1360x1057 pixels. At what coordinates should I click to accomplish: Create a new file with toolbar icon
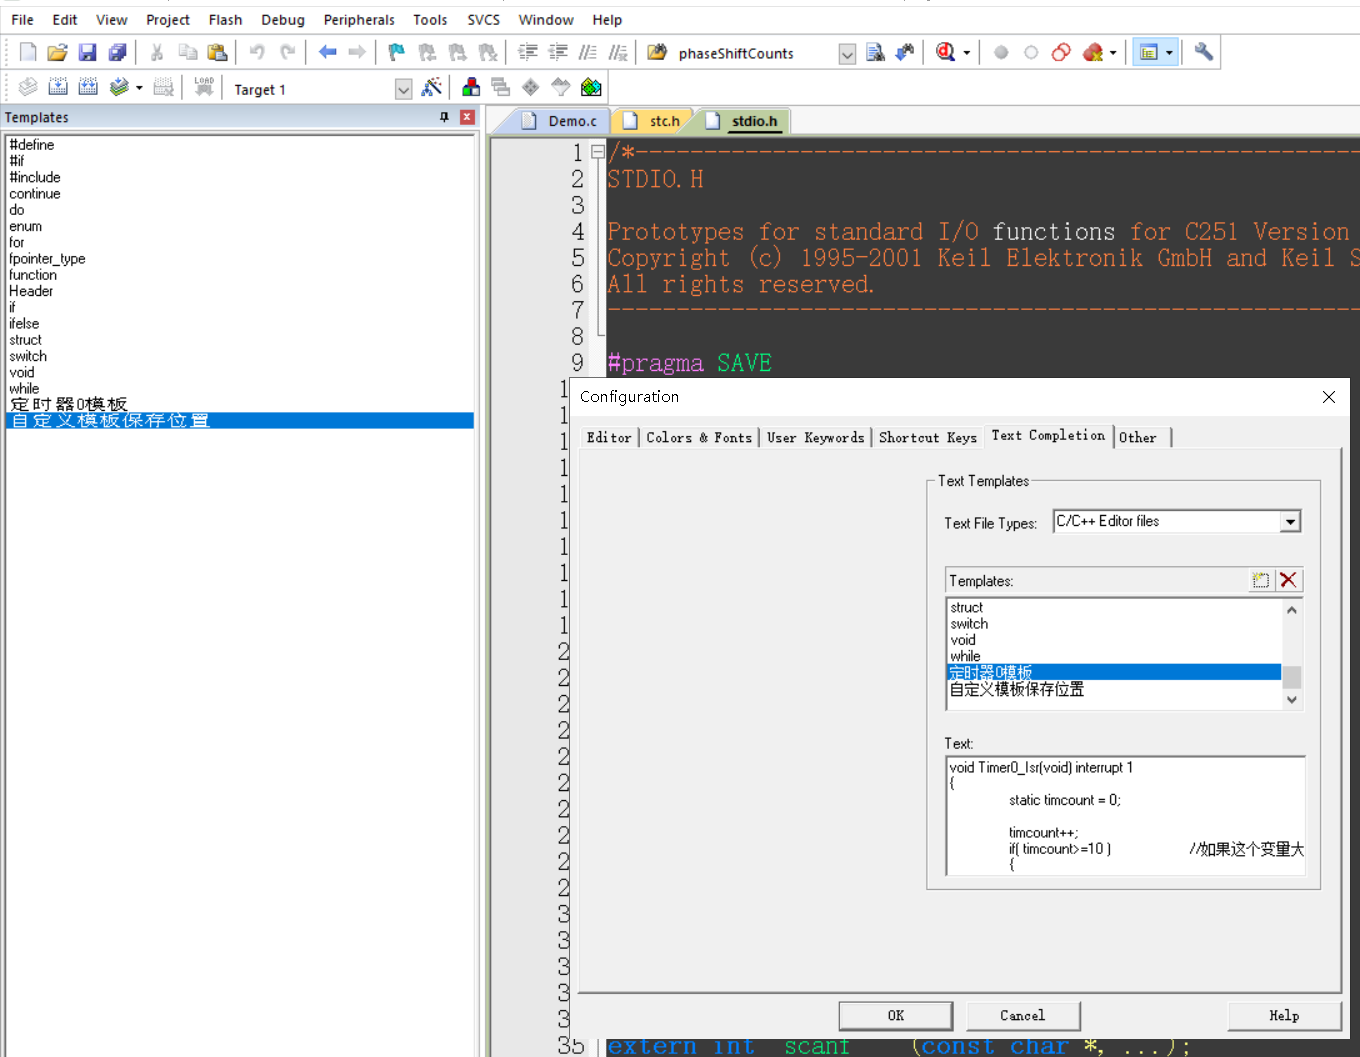tap(28, 52)
